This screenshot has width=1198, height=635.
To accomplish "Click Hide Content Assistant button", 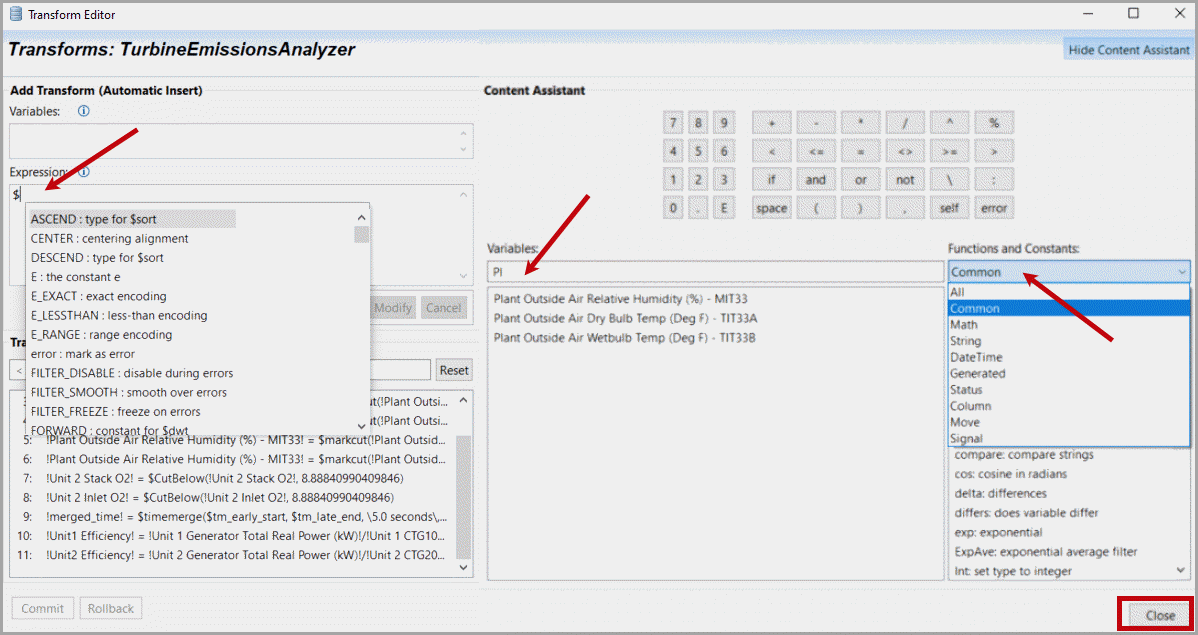I will coord(1128,50).
